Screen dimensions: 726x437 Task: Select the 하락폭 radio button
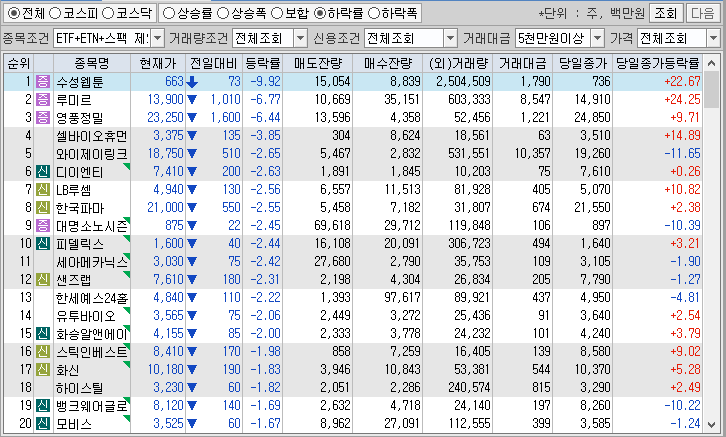tap(373, 13)
